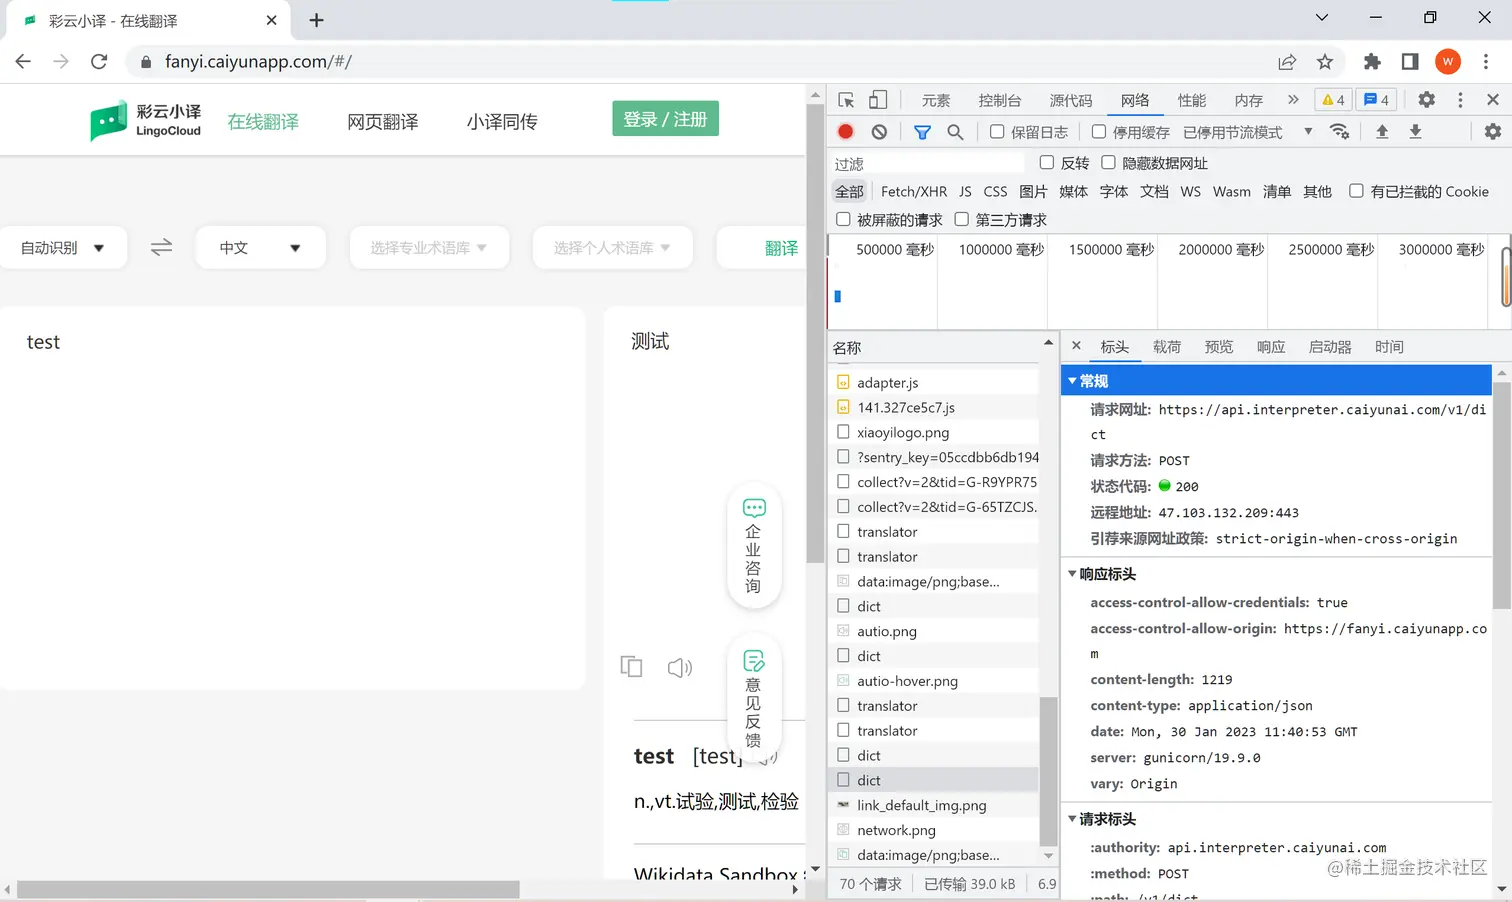
Task: Click the LingoCloud logo
Action: [146, 121]
